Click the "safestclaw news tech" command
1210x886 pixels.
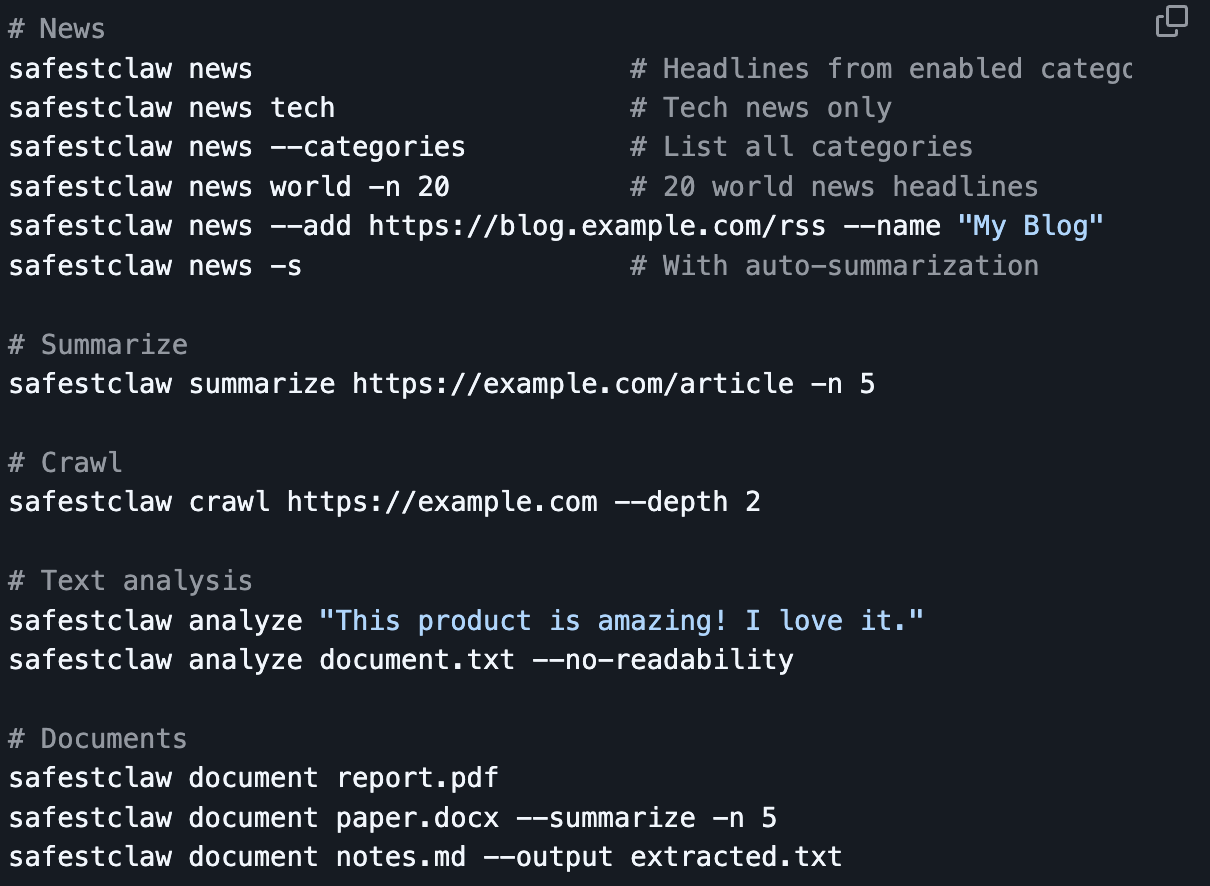[172, 108]
